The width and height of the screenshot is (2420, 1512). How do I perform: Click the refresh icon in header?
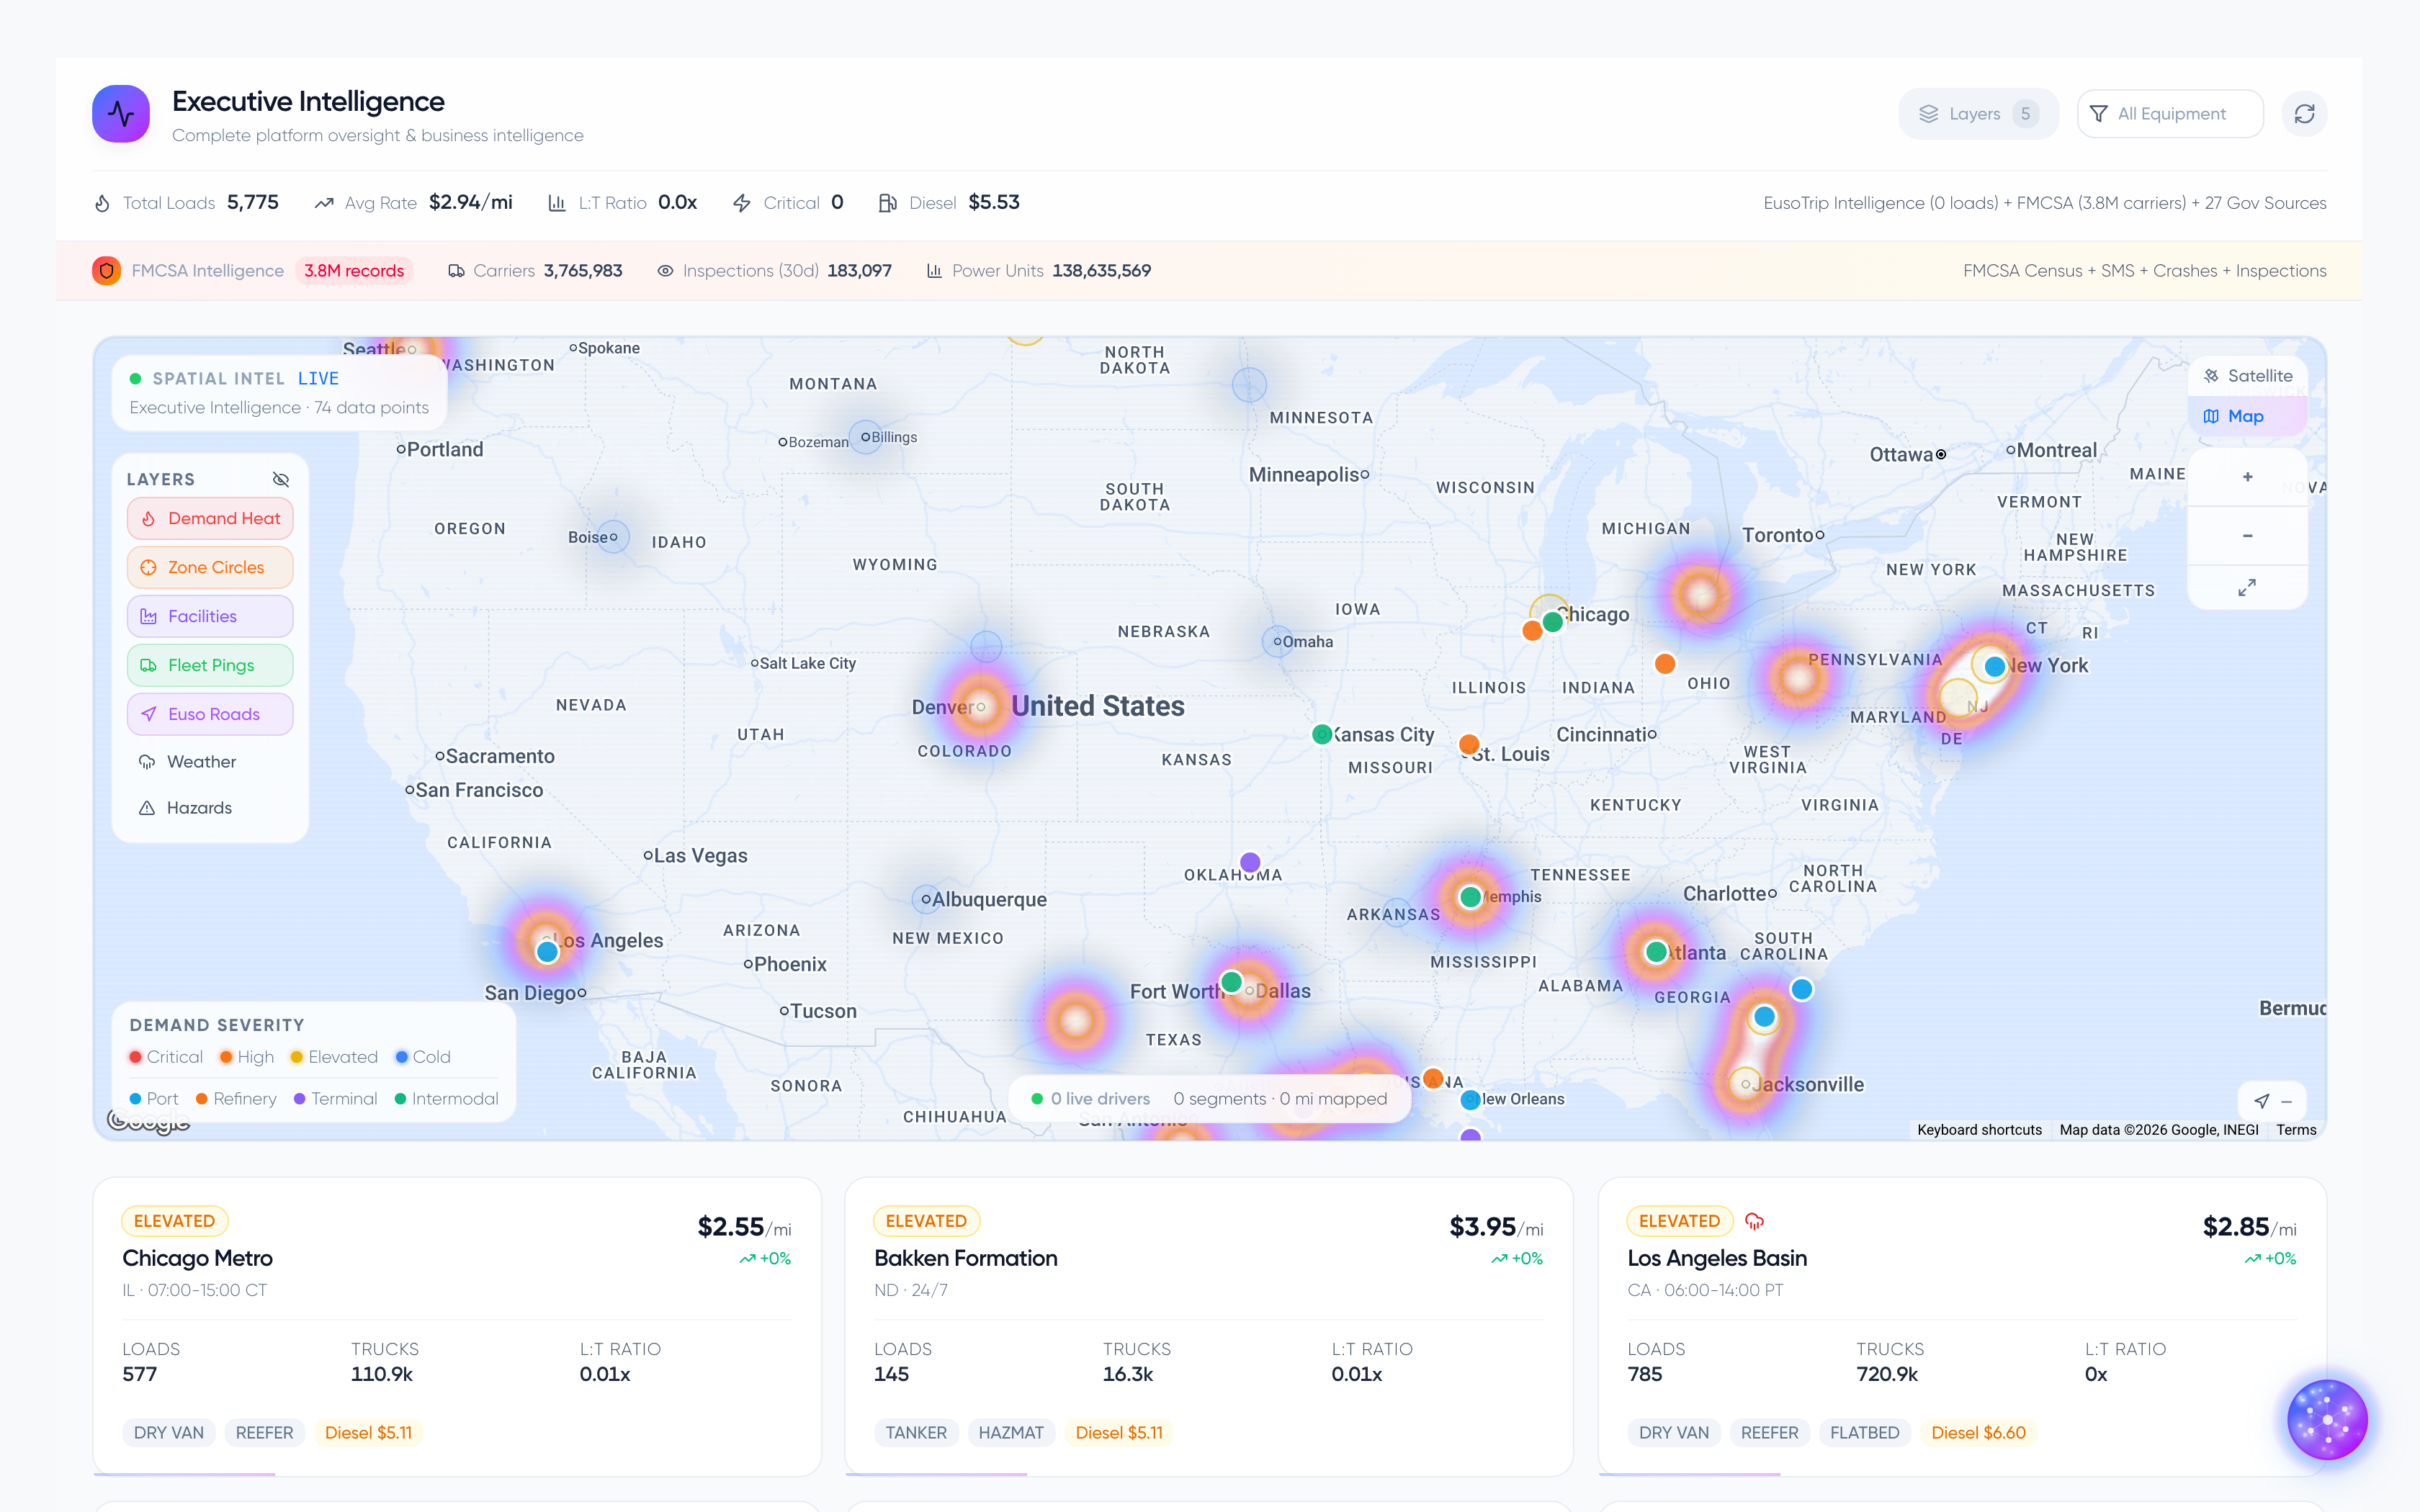click(x=2304, y=114)
